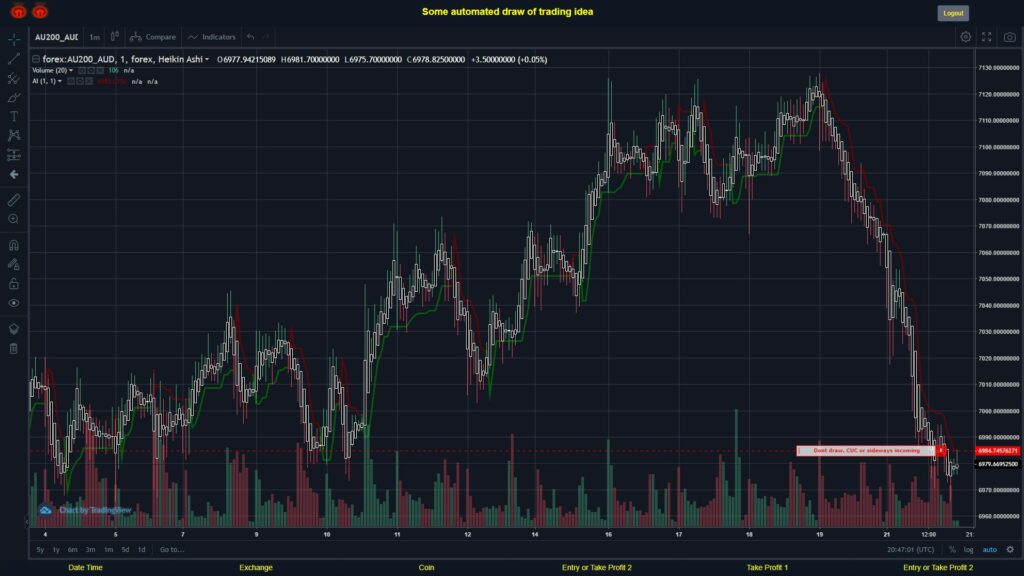The width and height of the screenshot is (1024, 576).
Task: Toggle Volume indicator visibility eye
Action: (x=82, y=71)
